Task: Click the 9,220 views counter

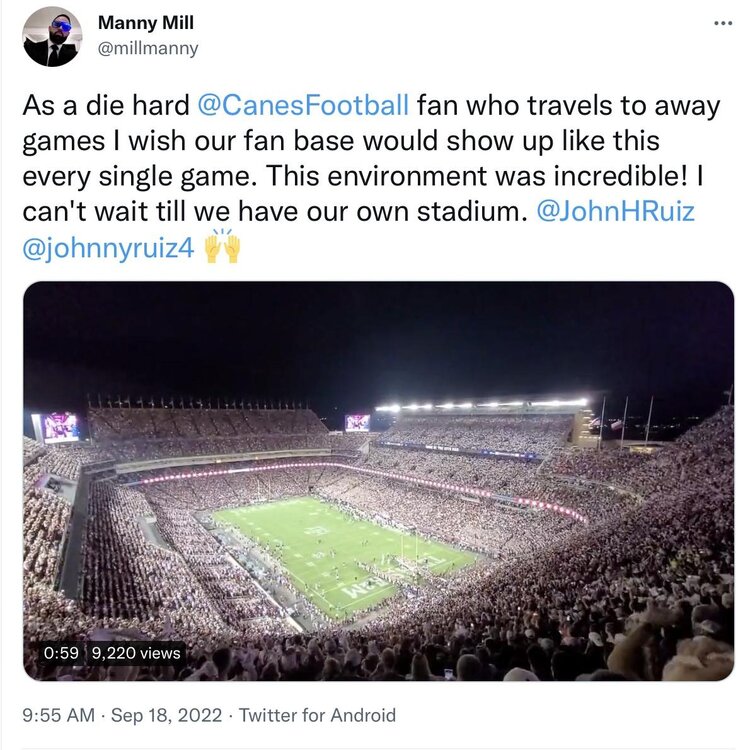Action: (137, 653)
